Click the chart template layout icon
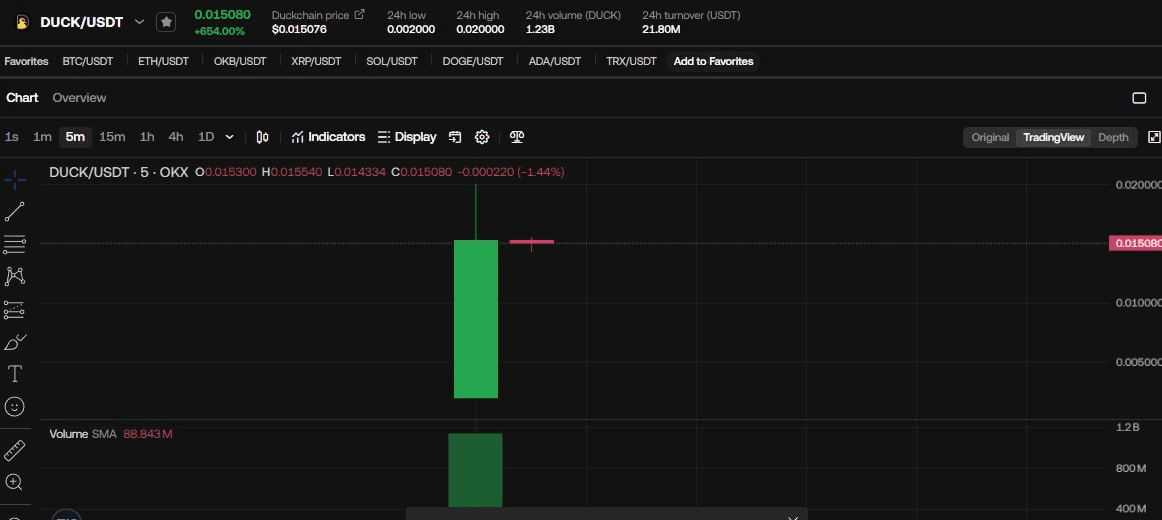This screenshot has width=1162, height=520. click(455, 137)
